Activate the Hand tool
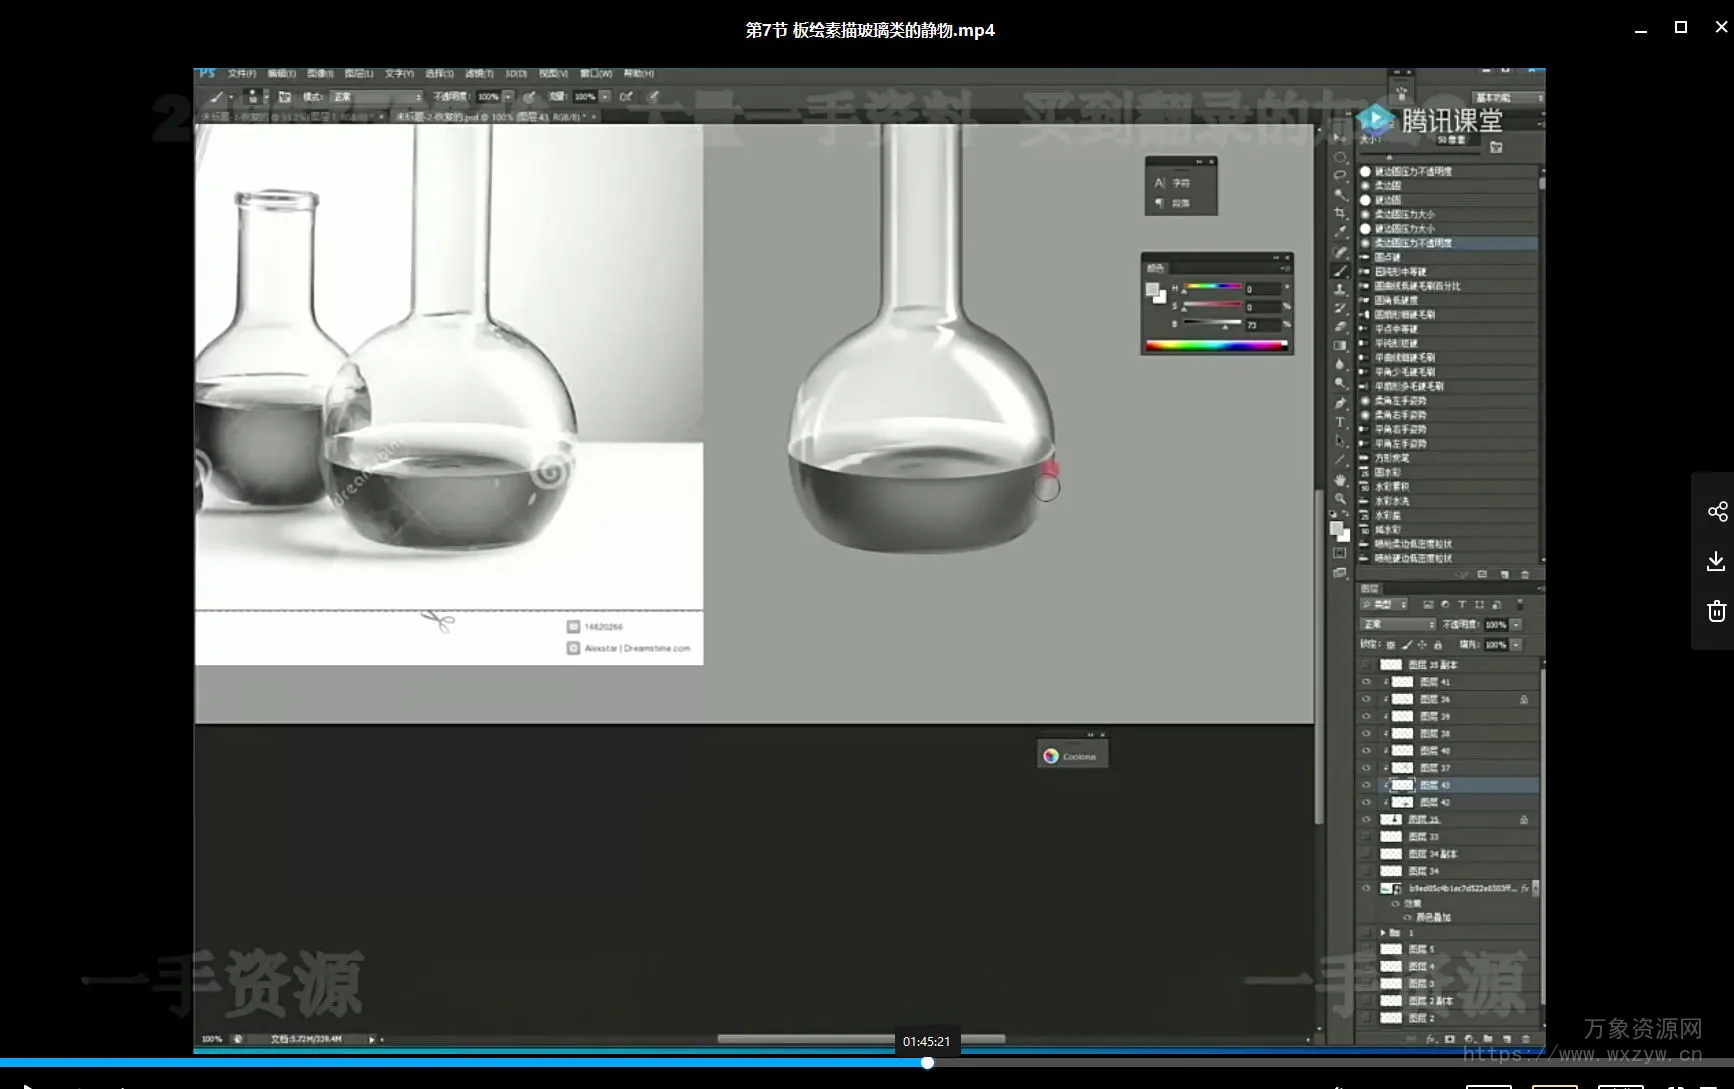Viewport: 1734px width, 1089px height. click(x=1340, y=480)
